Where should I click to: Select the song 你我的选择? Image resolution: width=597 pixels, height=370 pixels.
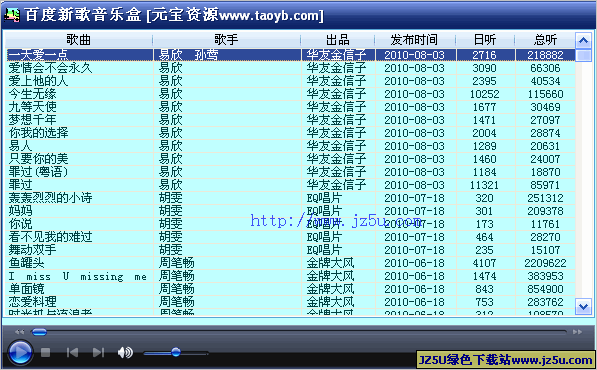[38, 133]
